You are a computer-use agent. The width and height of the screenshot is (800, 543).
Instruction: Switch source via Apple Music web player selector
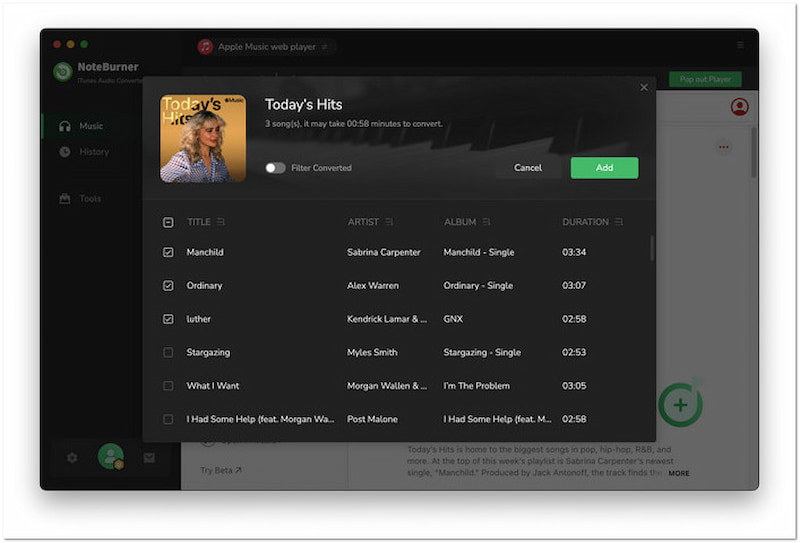click(x=265, y=46)
